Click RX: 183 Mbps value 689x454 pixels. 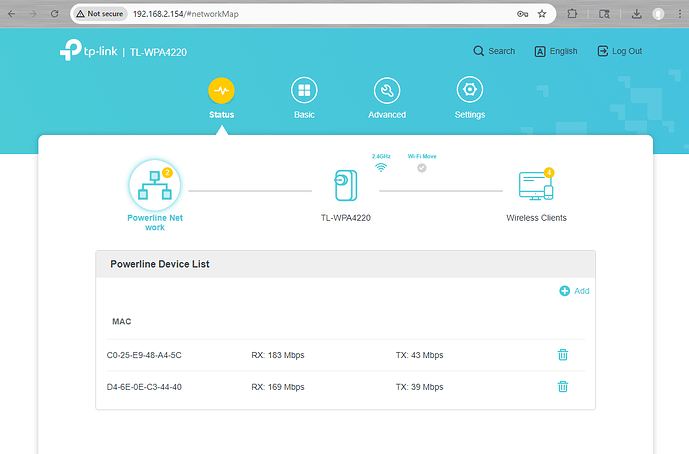278,355
